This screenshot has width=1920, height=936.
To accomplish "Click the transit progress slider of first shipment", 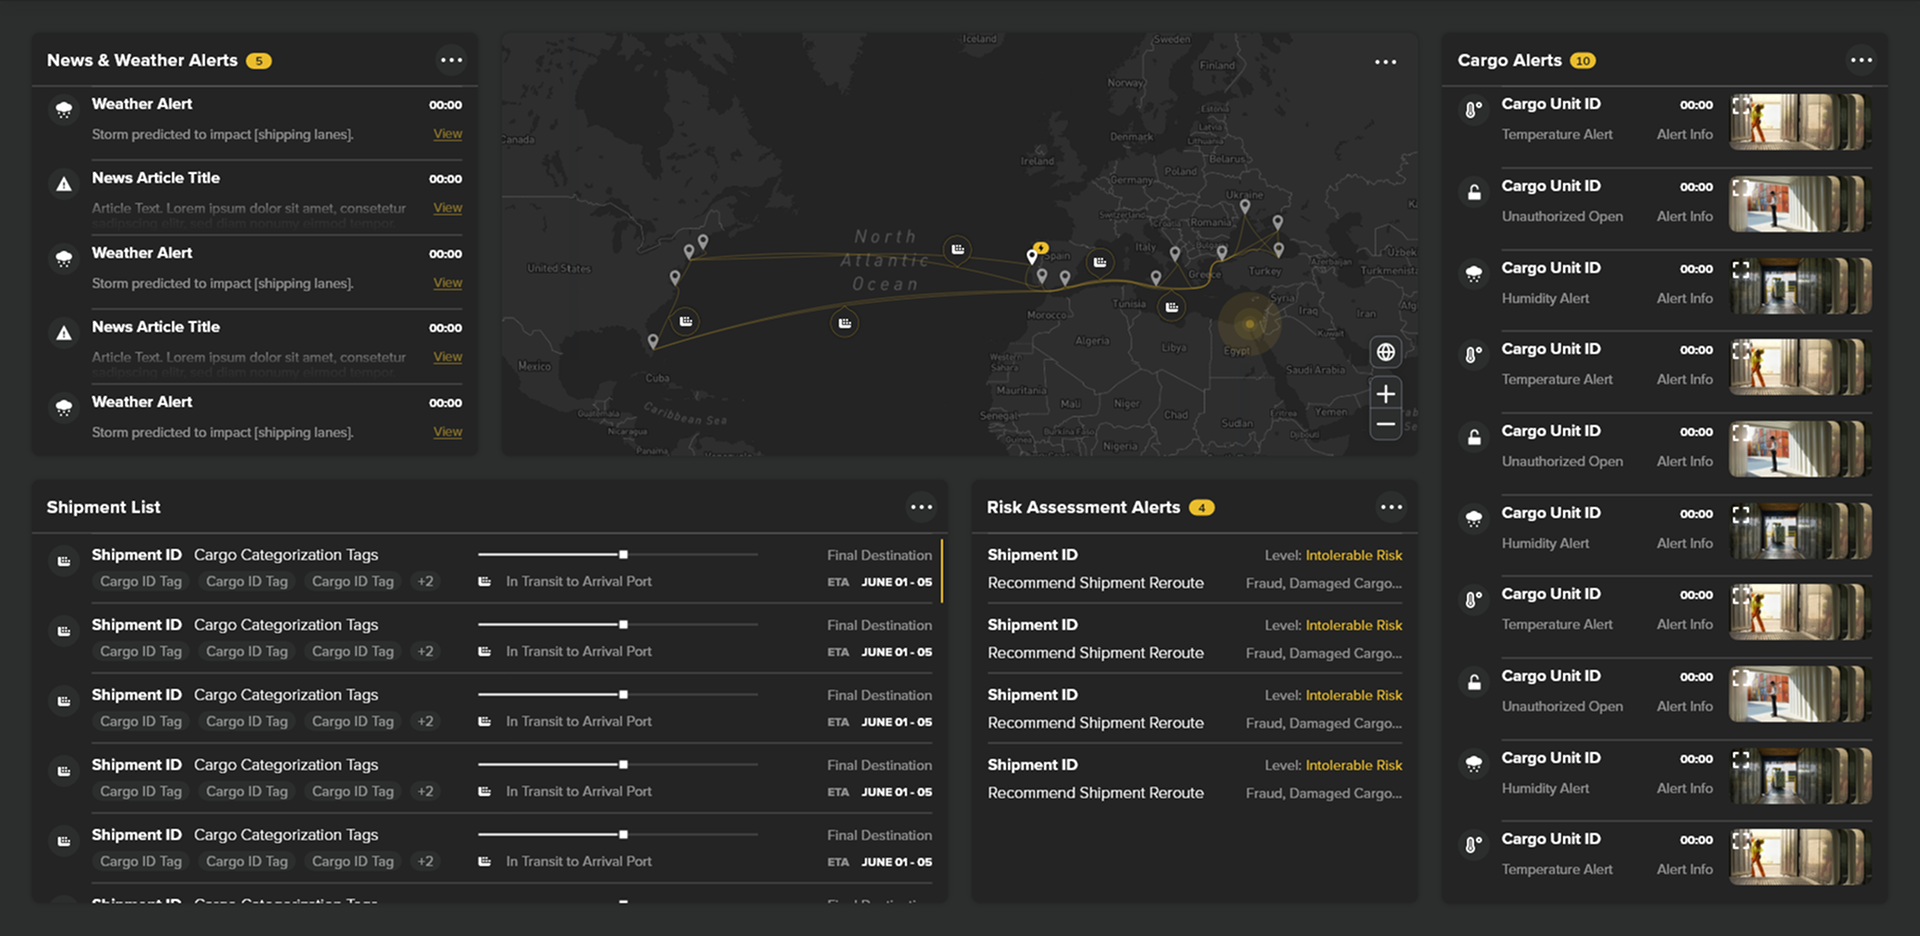I will pos(622,554).
